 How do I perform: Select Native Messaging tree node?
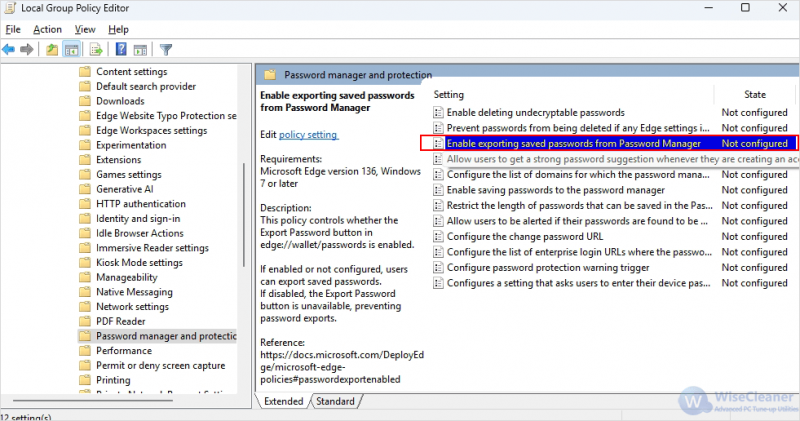[x=134, y=292]
